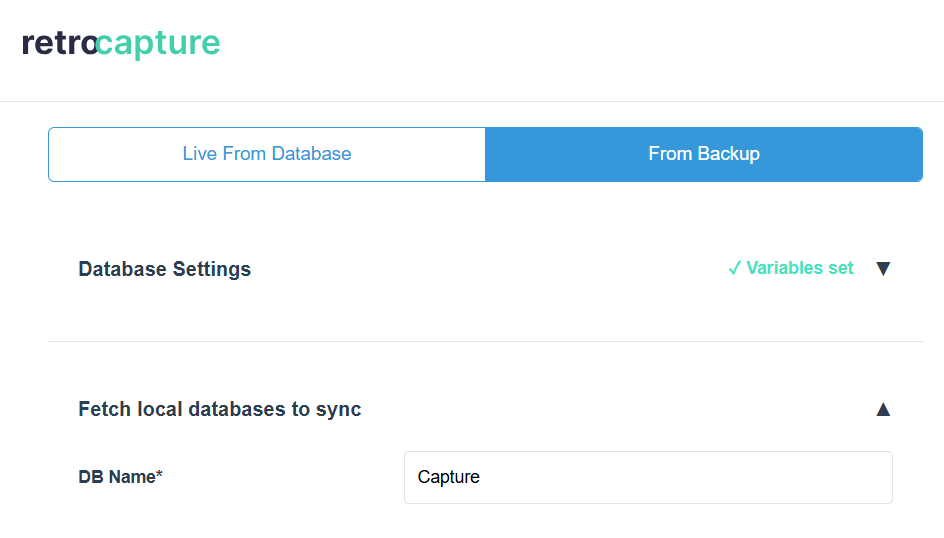This screenshot has width=944, height=538.
Task: Select the From Backup tab
Action: (703, 154)
